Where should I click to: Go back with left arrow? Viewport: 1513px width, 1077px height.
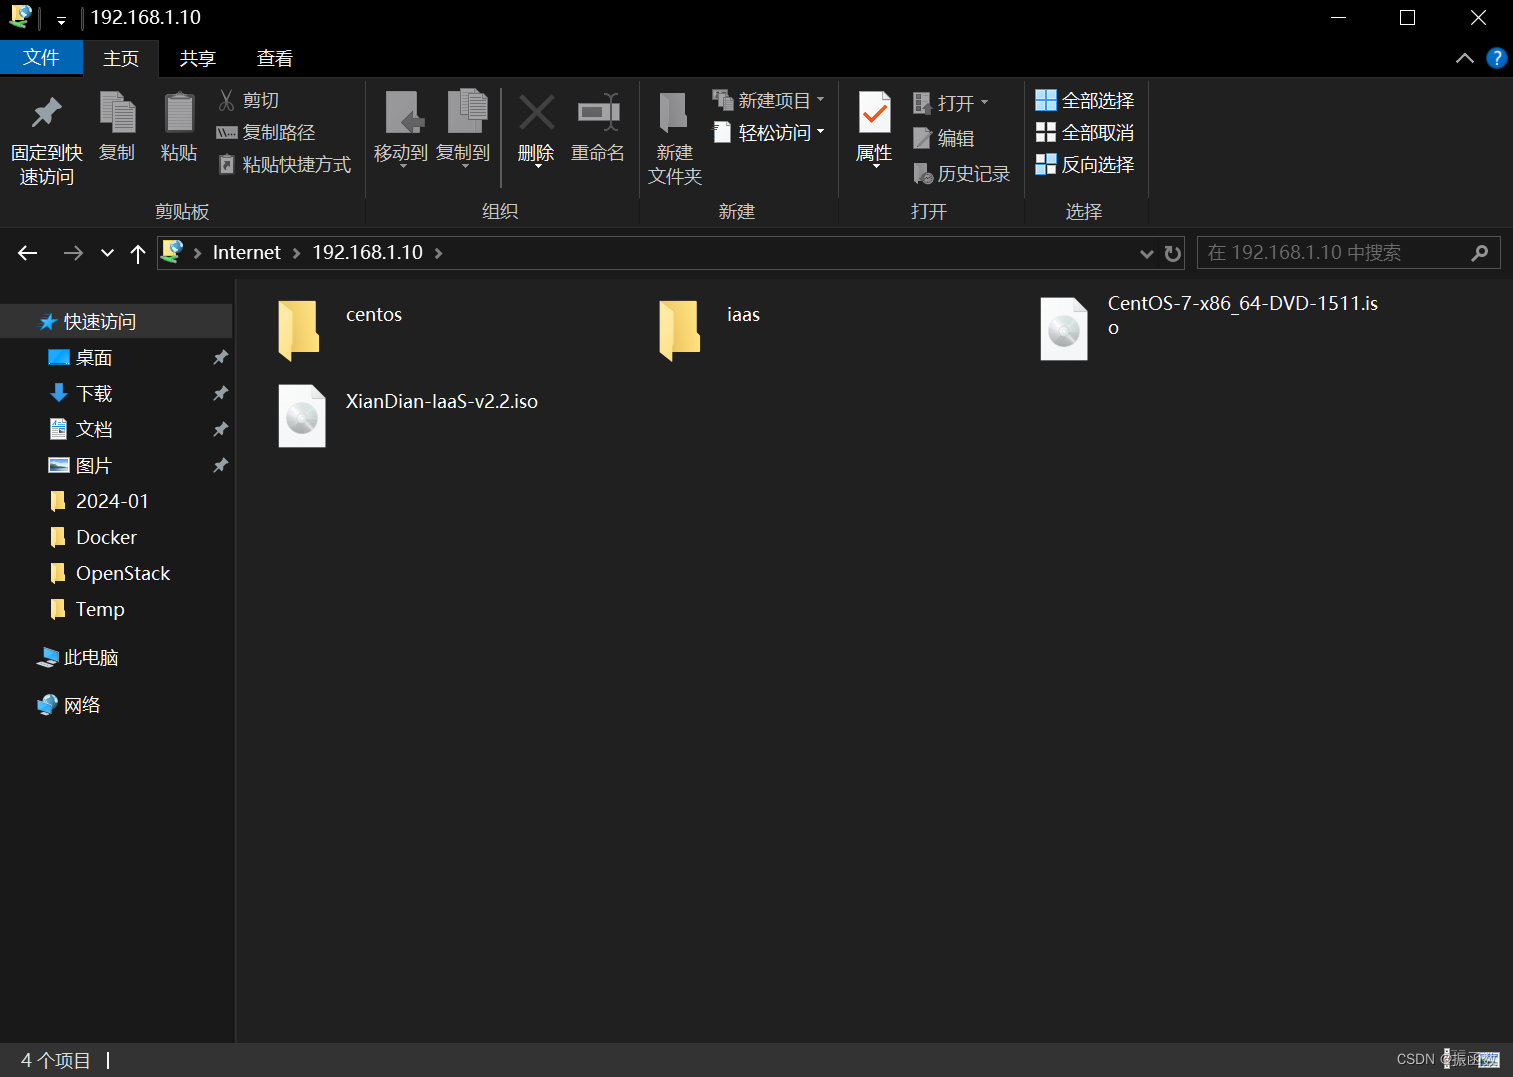28,253
